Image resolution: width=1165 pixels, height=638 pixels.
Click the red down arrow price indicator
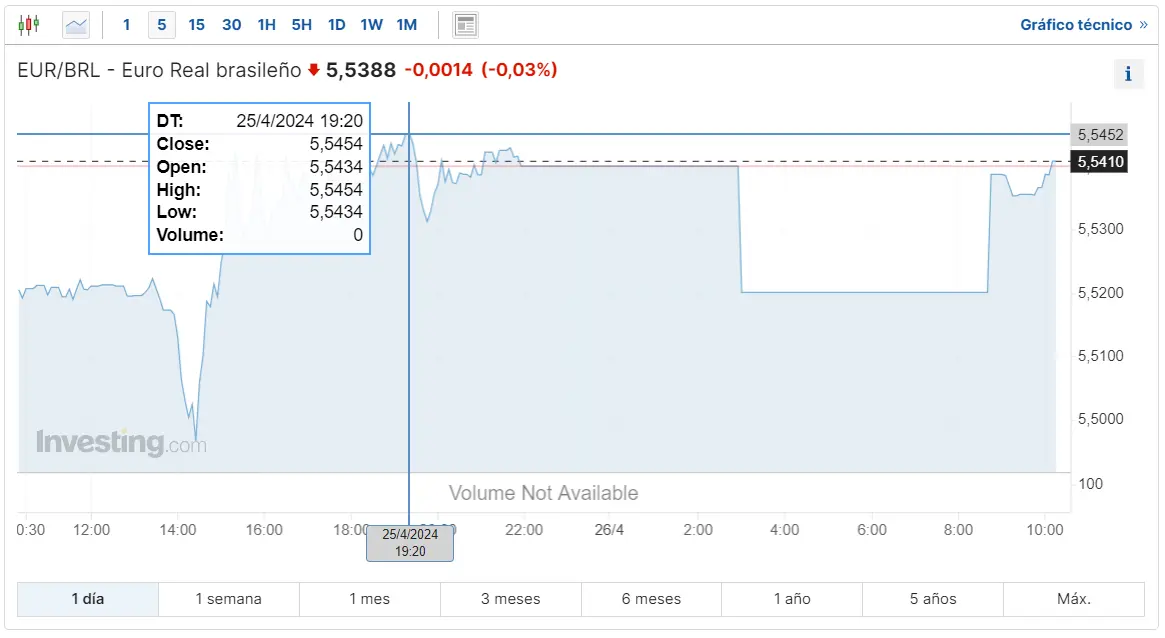pyautogui.click(x=314, y=70)
